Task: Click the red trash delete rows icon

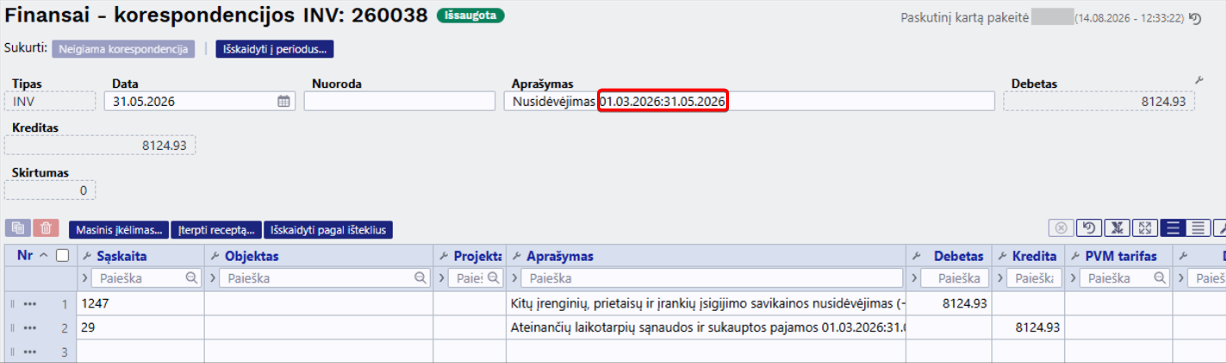Action: pyautogui.click(x=47, y=229)
